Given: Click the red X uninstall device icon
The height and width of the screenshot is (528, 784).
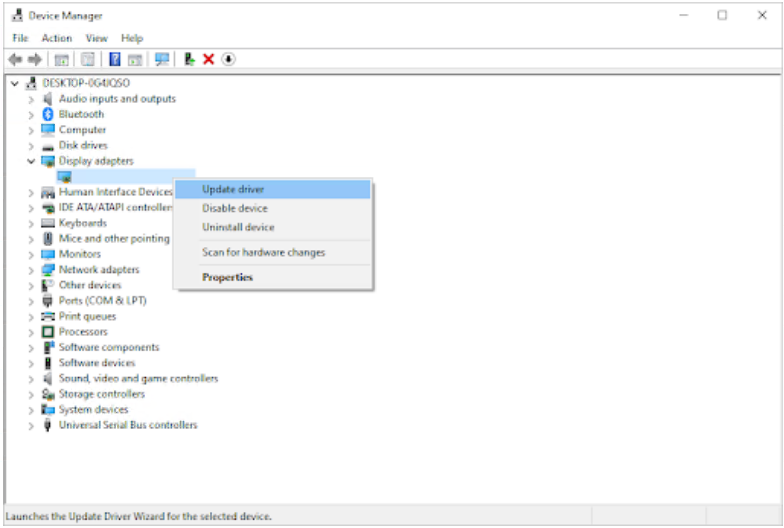Looking at the screenshot, I should (x=209, y=59).
